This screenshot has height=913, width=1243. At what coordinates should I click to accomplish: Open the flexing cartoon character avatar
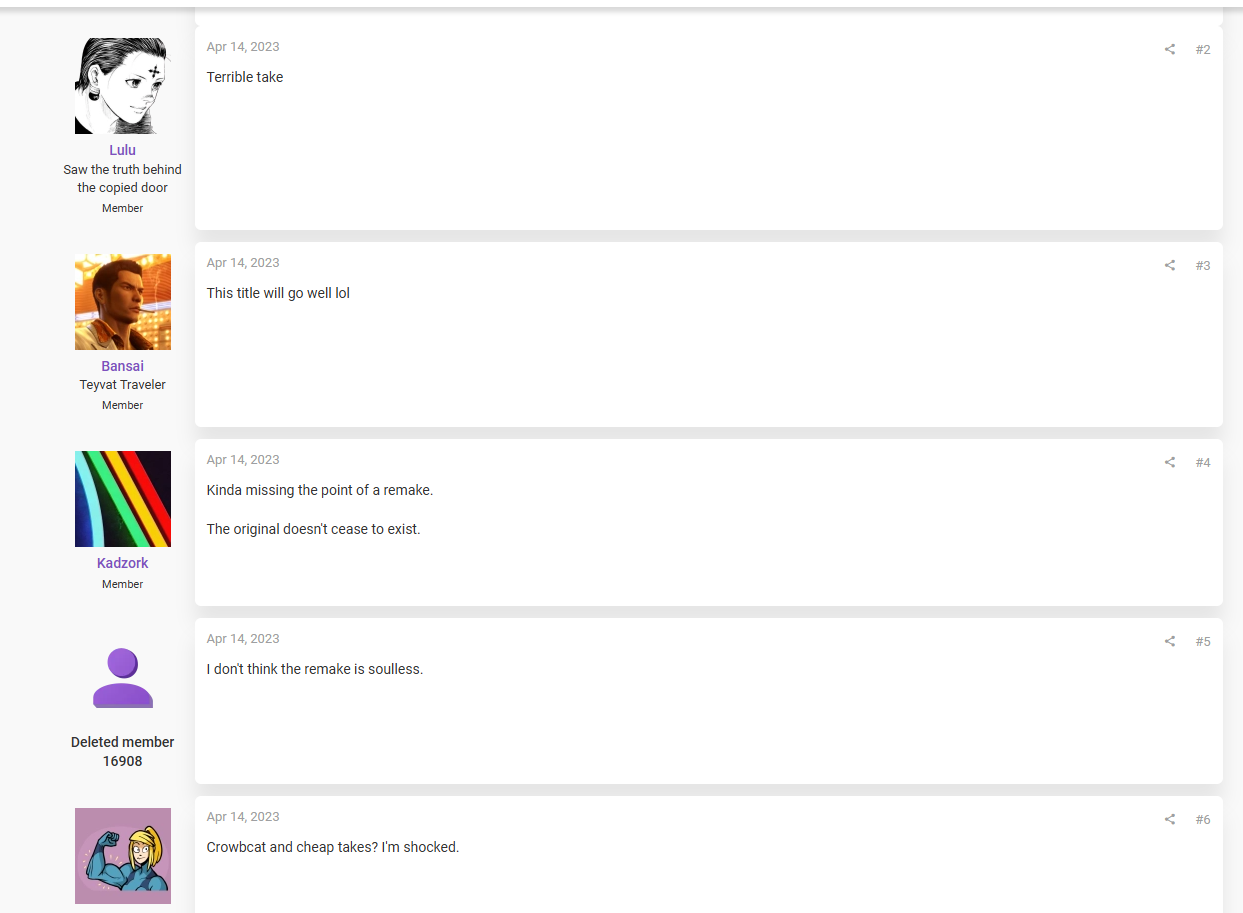123,856
